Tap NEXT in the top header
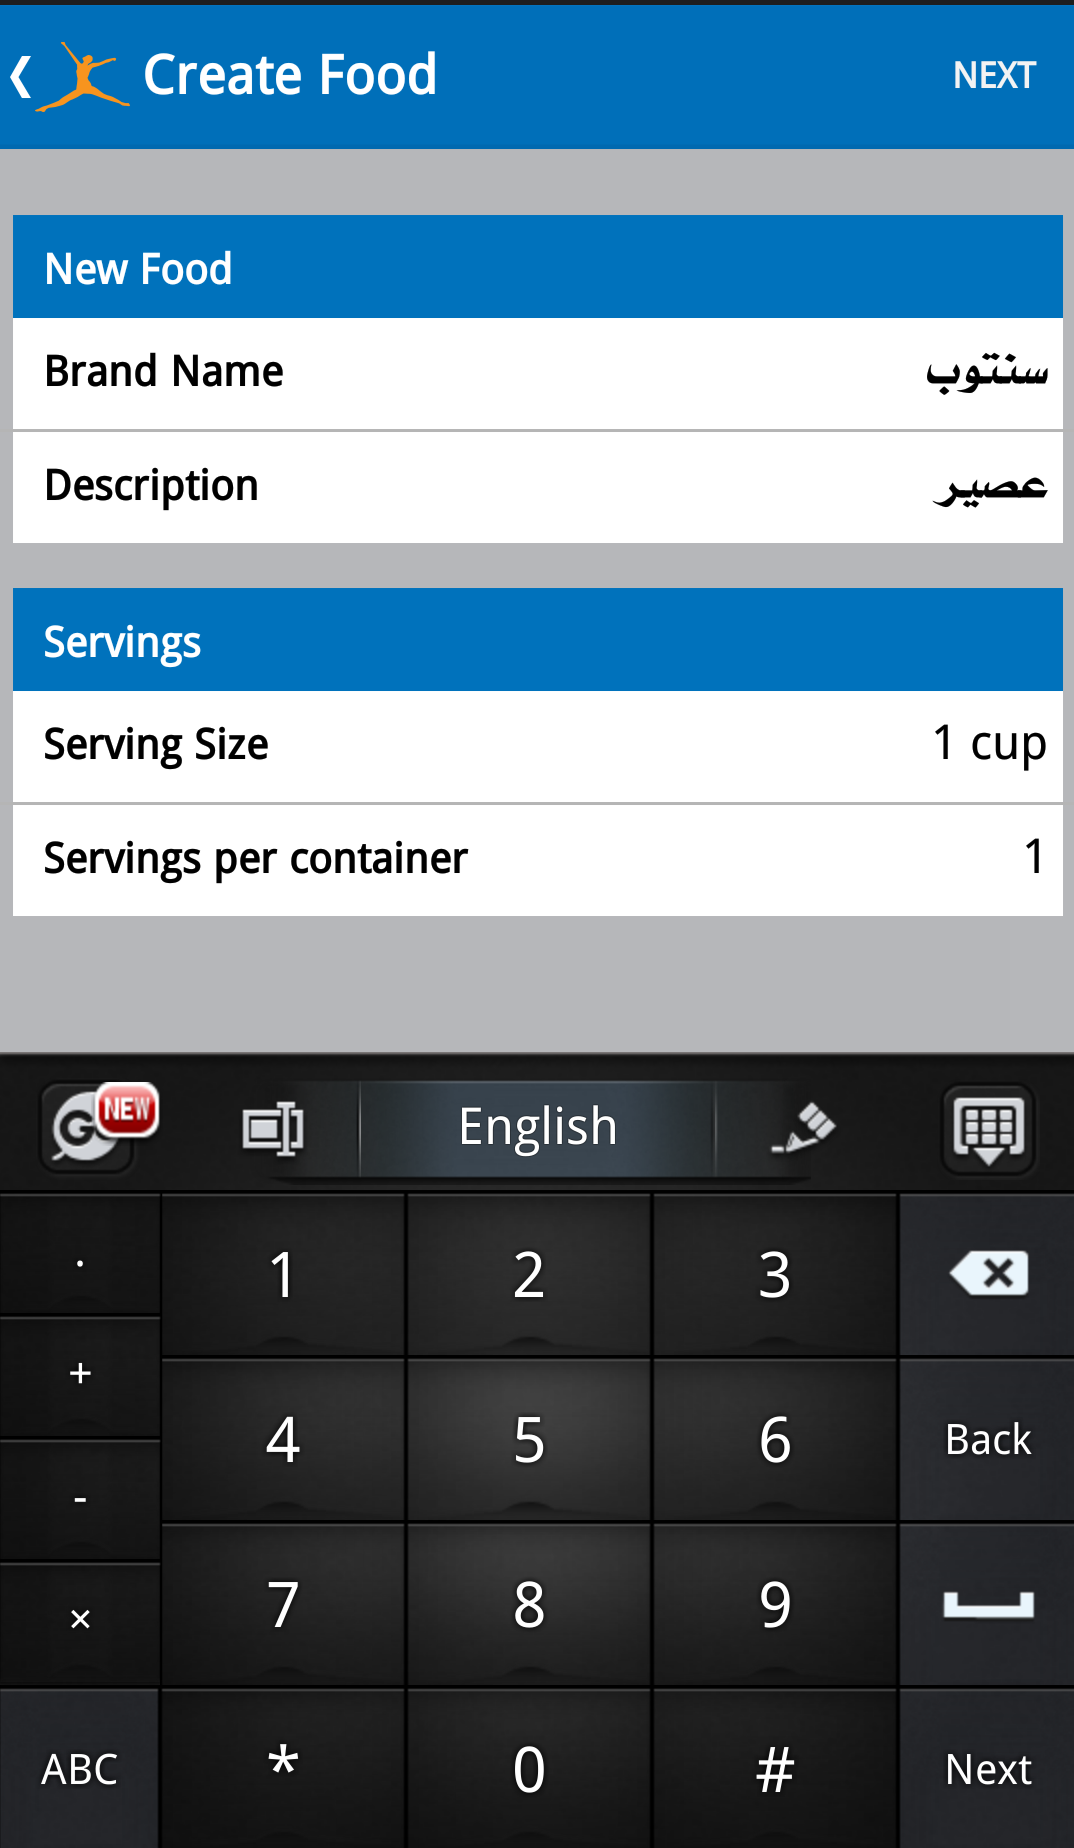The image size is (1074, 1848). (993, 76)
